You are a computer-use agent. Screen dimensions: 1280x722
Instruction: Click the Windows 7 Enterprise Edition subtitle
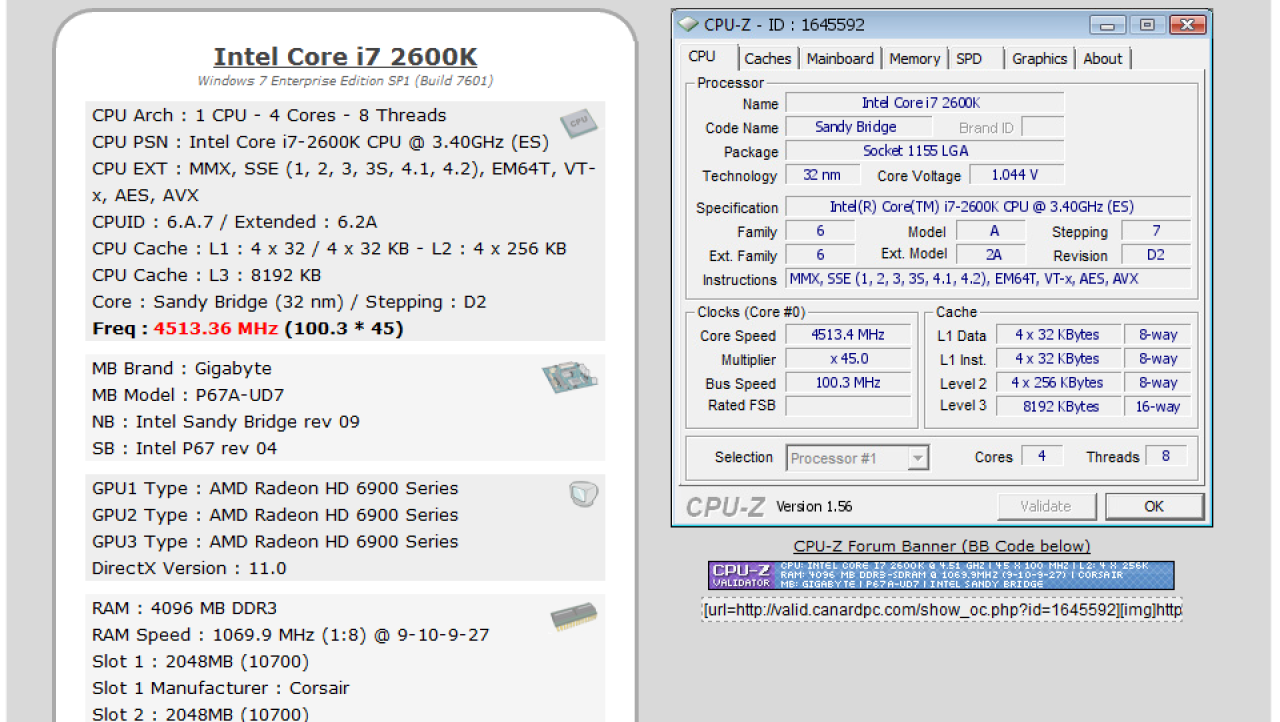[345, 81]
